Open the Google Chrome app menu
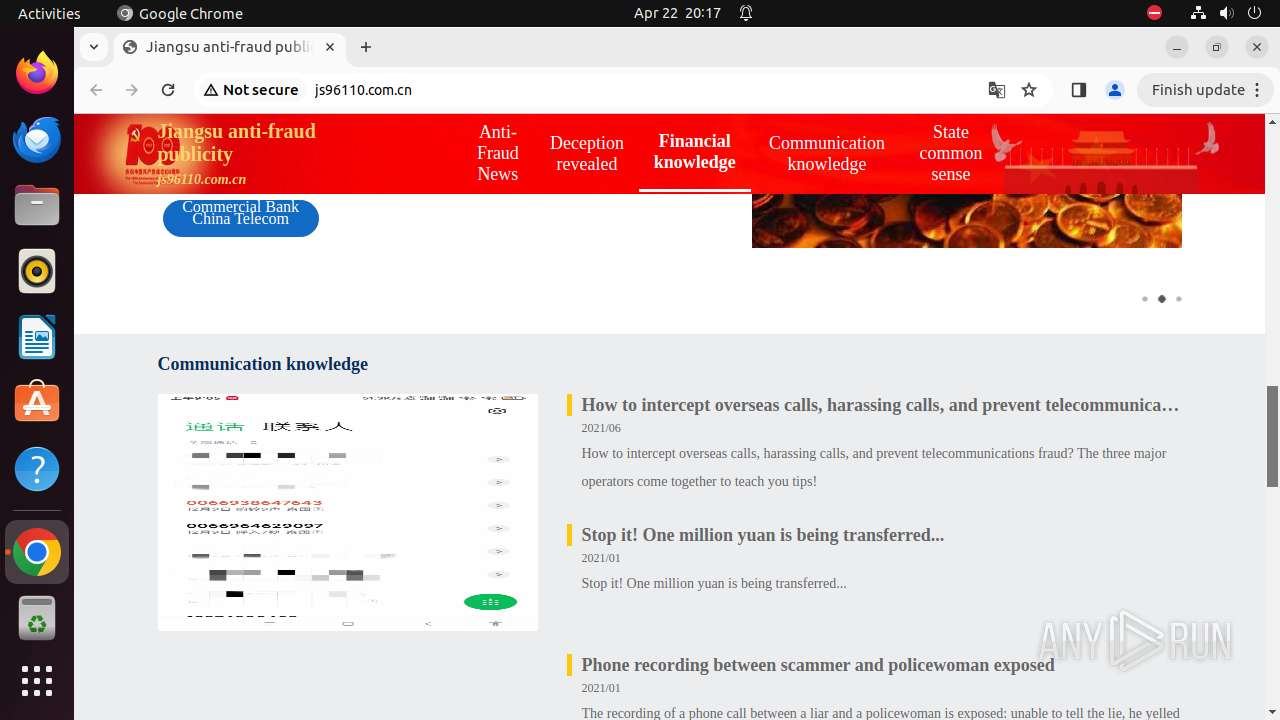The height and width of the screenshot is (720, 1280). [180, 13]
